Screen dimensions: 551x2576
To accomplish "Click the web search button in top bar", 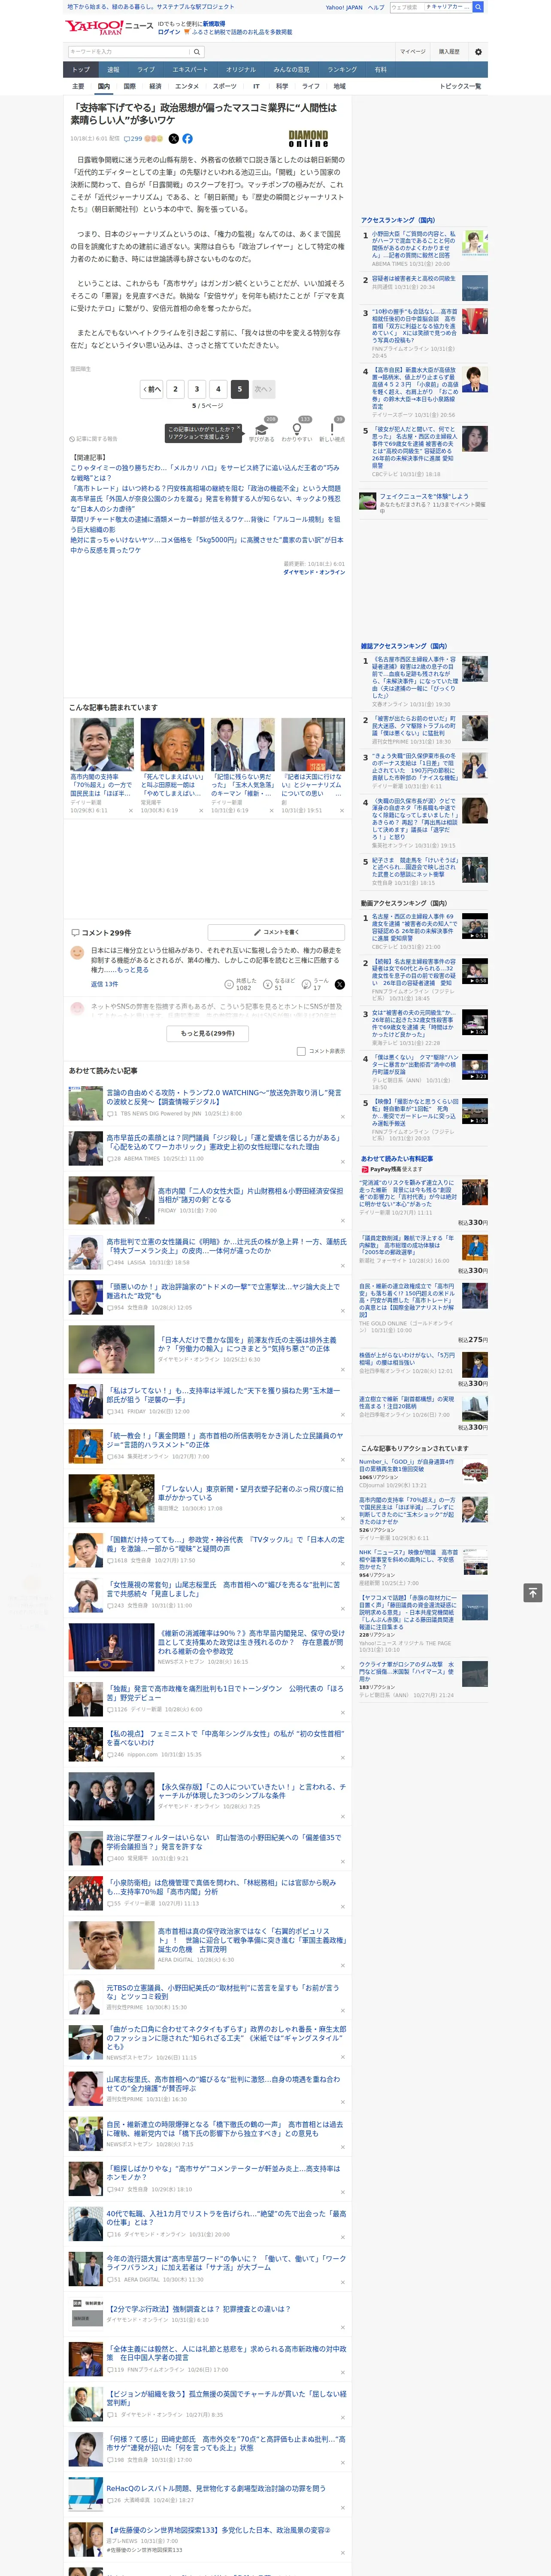I will click(478, 7).
